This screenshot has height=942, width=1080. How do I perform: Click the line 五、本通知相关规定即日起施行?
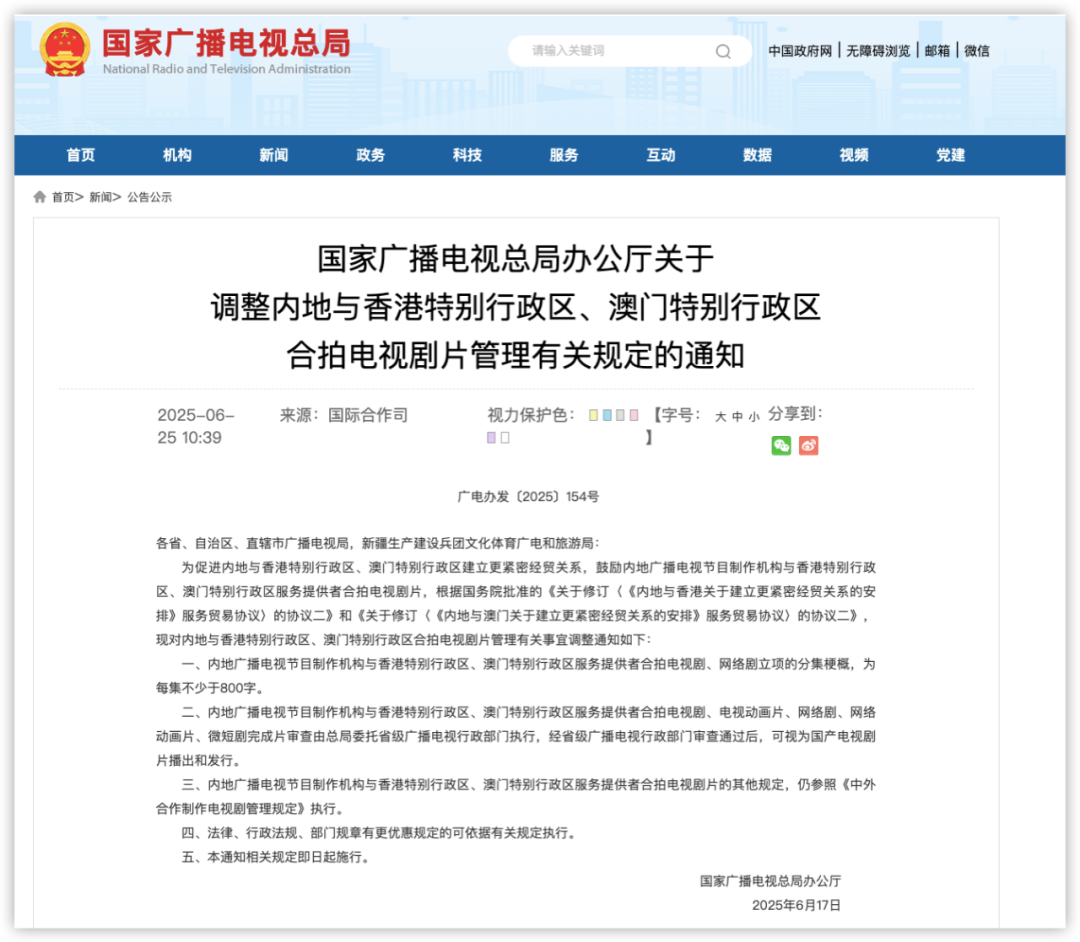(x=276, y=857)
